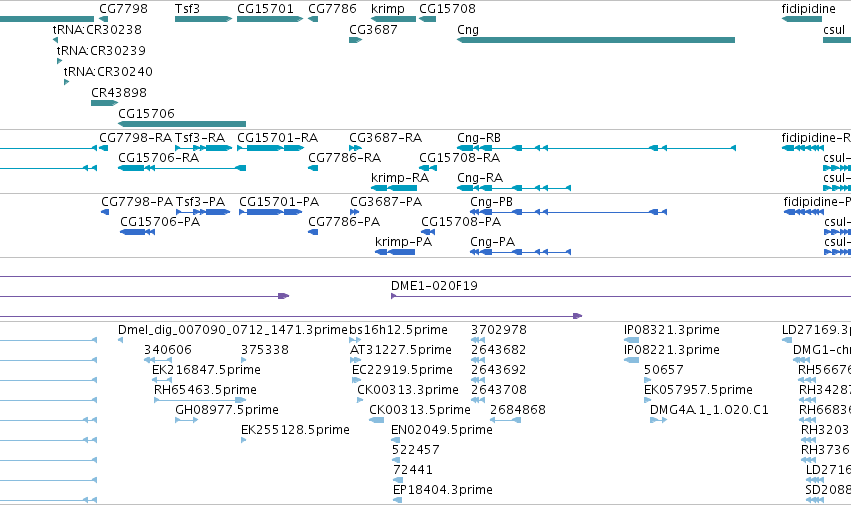Click EK057957.5prime label
The height and width of the screenshot is (505, 851).
(x=698, y=390)
